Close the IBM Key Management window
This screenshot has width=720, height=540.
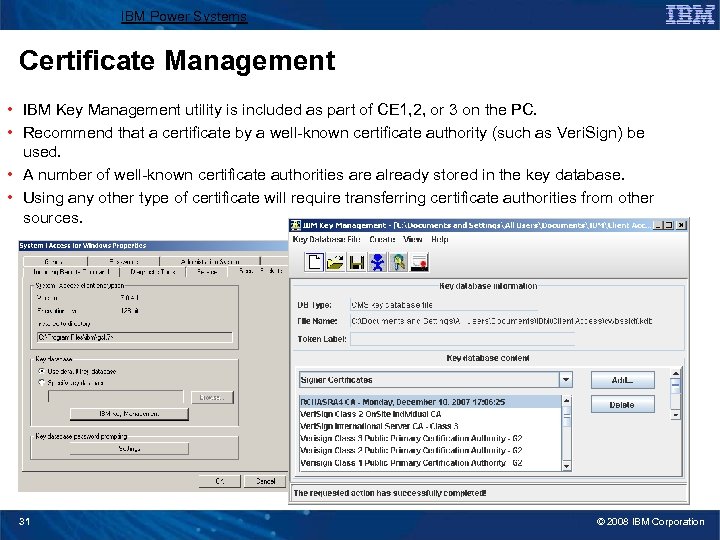(681, 225)
